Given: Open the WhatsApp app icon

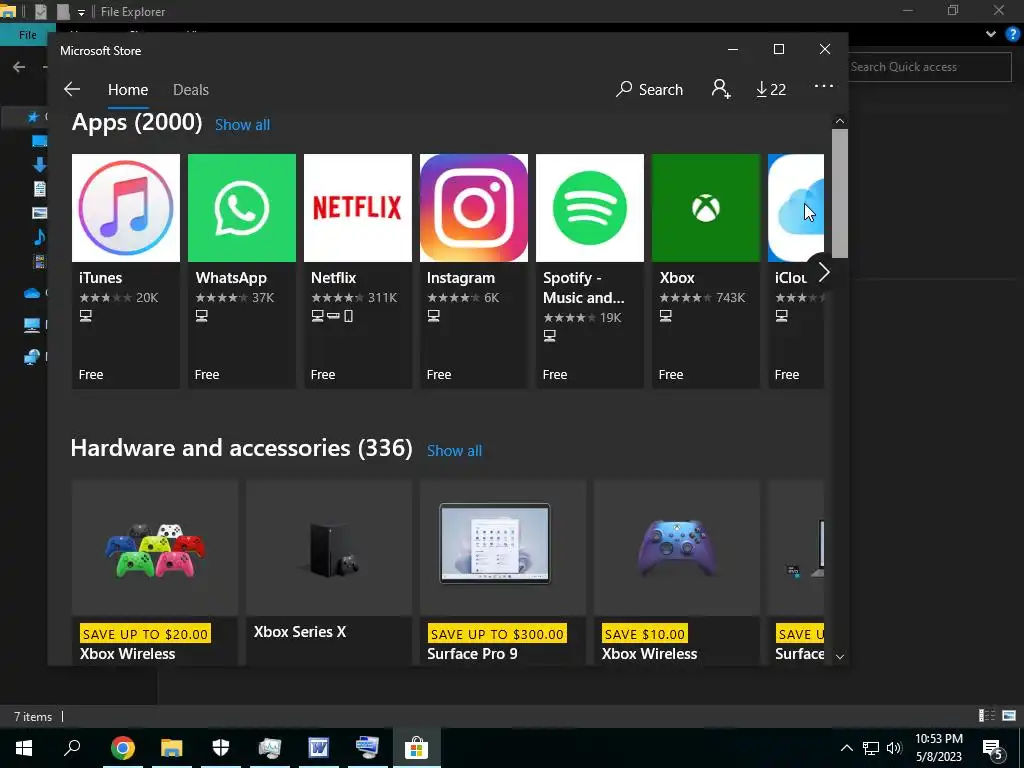Looking at the screenshot, I should [242, 208].
